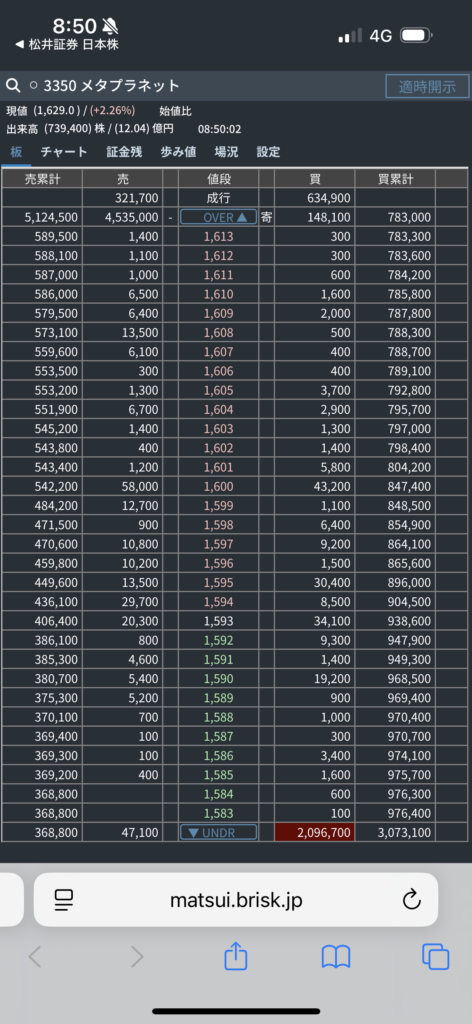Tap the matsui.brisk.jp address field
The width and height of the screenshot is (472, 1024).
pyautogui.click(x=236, y=900)
